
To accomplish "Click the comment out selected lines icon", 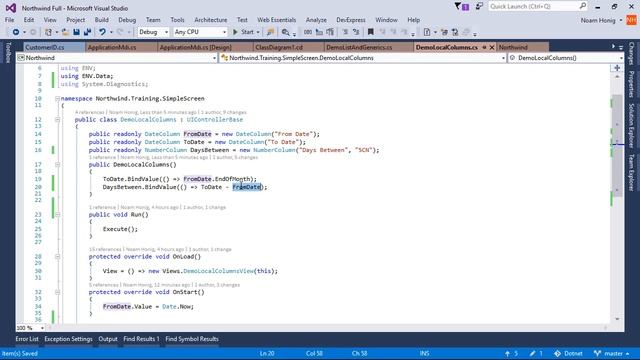I will [x=345, y=32].
